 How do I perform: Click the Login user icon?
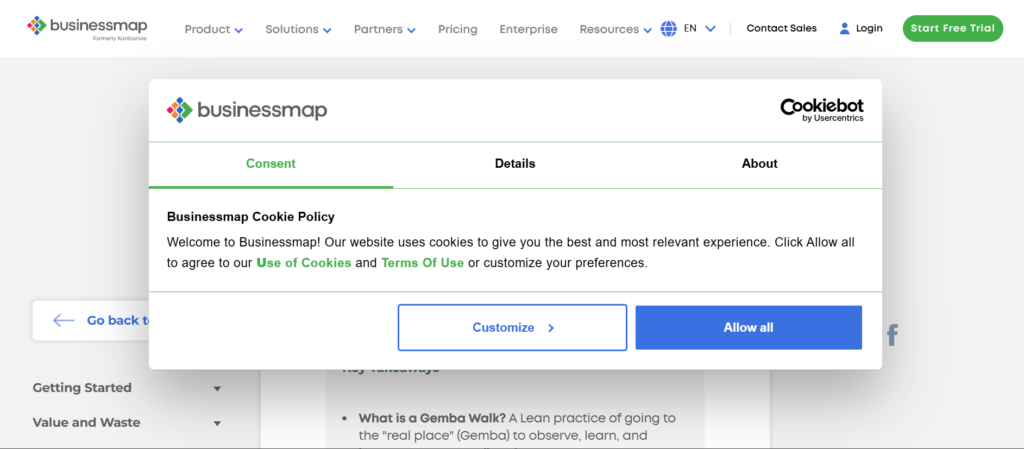click(x=845, y=29)
